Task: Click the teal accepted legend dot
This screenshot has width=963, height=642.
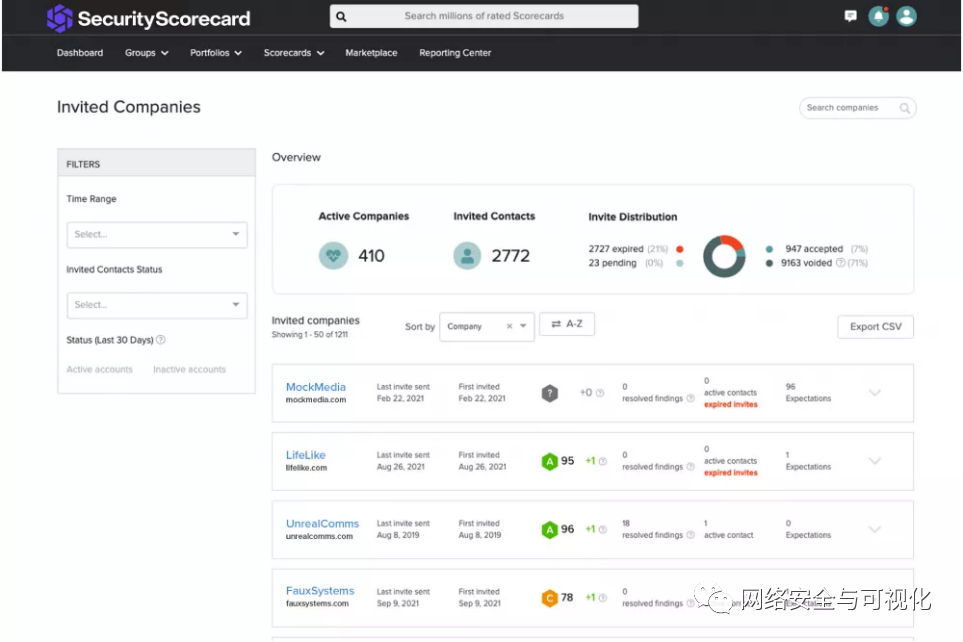Action: click(x=769, y=249)
